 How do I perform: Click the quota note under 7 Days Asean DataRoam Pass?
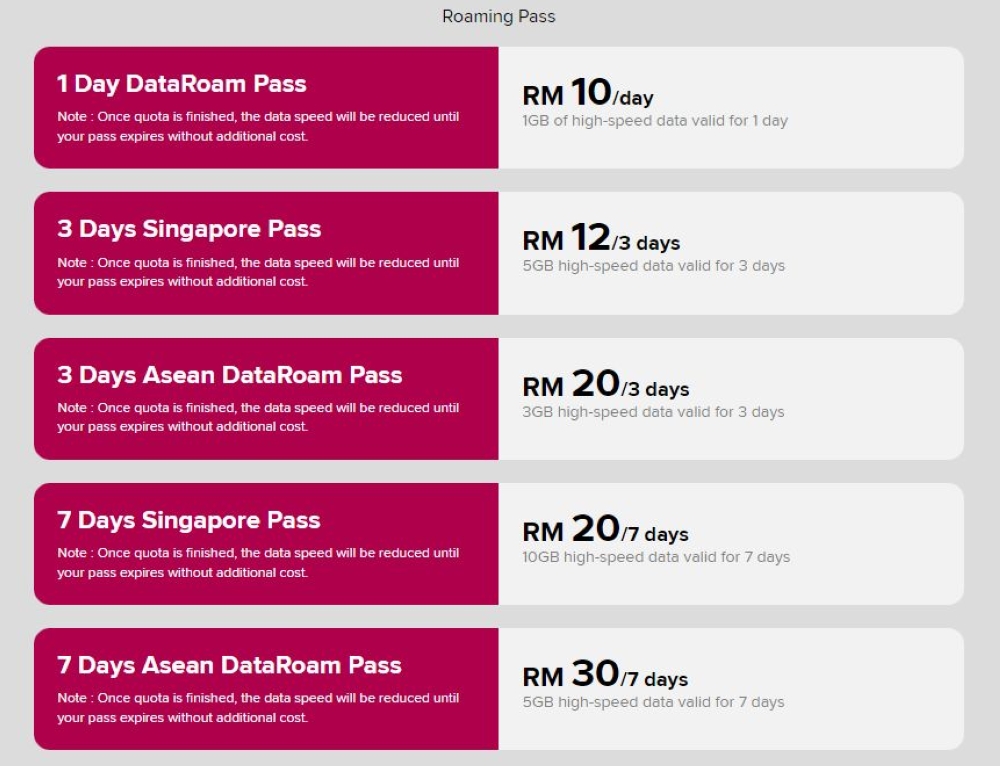pos(258,707)
